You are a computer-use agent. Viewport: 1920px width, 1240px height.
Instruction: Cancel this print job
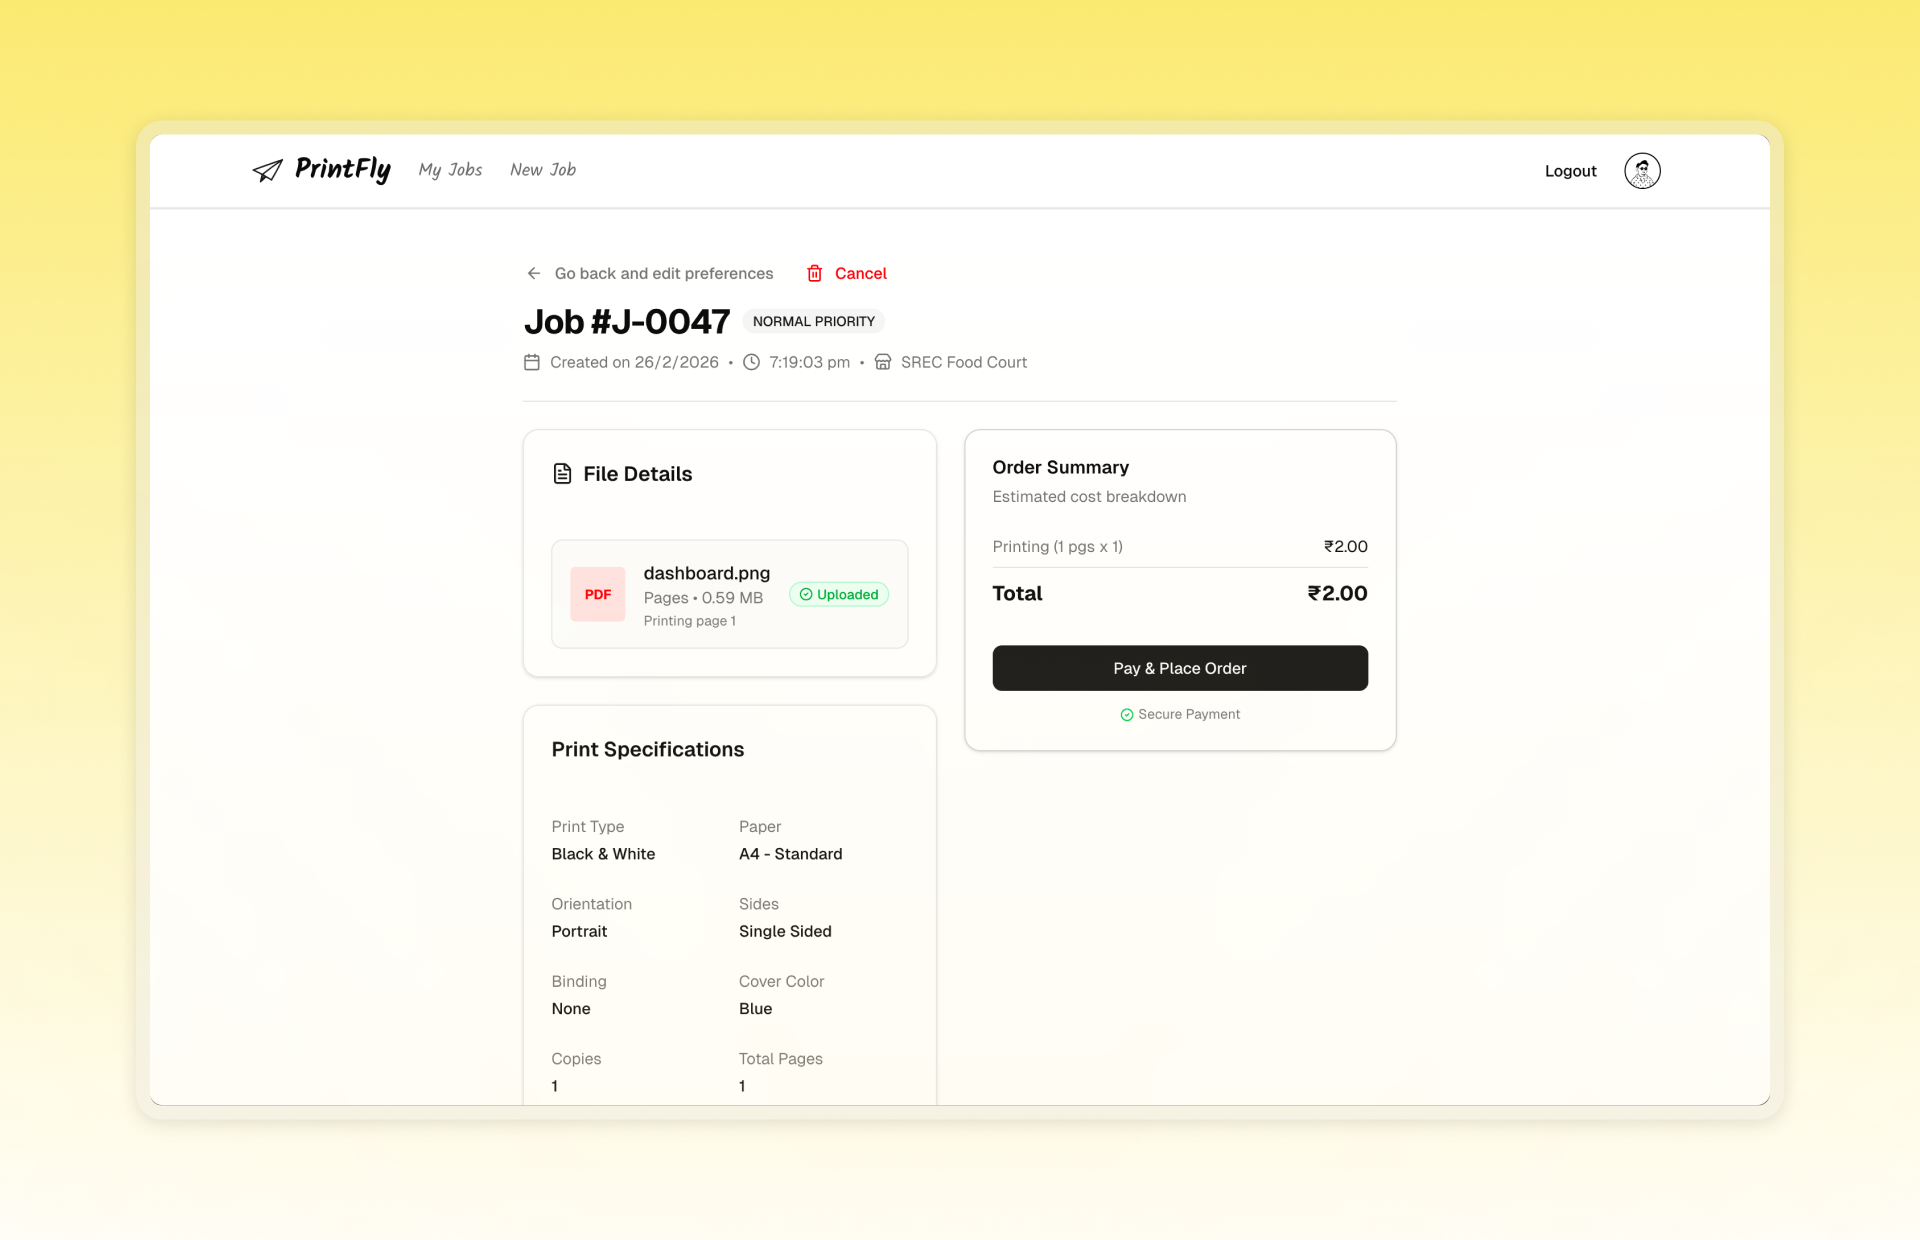(x=860, y=273)
